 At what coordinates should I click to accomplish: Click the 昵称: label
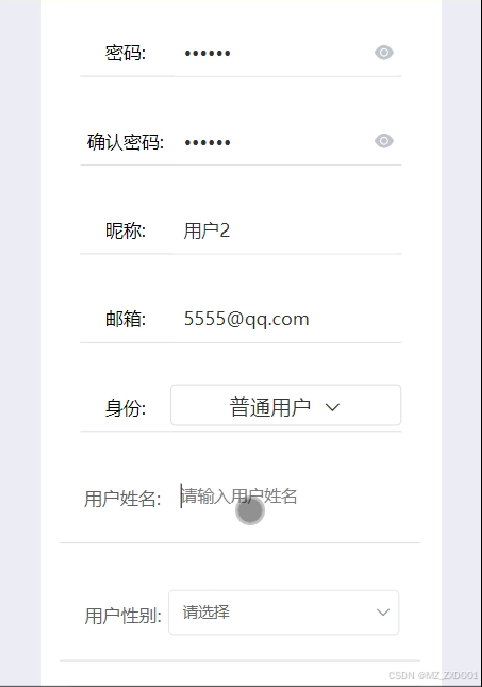126,231
